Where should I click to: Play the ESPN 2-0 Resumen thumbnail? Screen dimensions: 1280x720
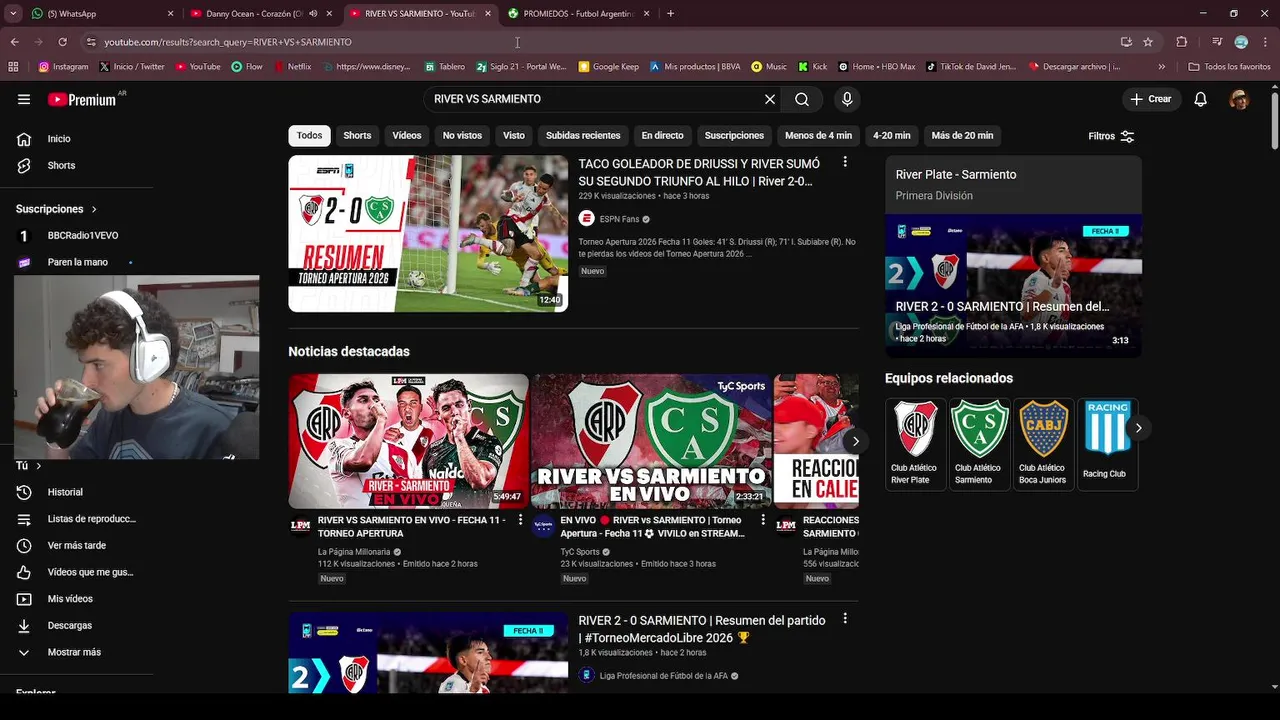point(428,233)
